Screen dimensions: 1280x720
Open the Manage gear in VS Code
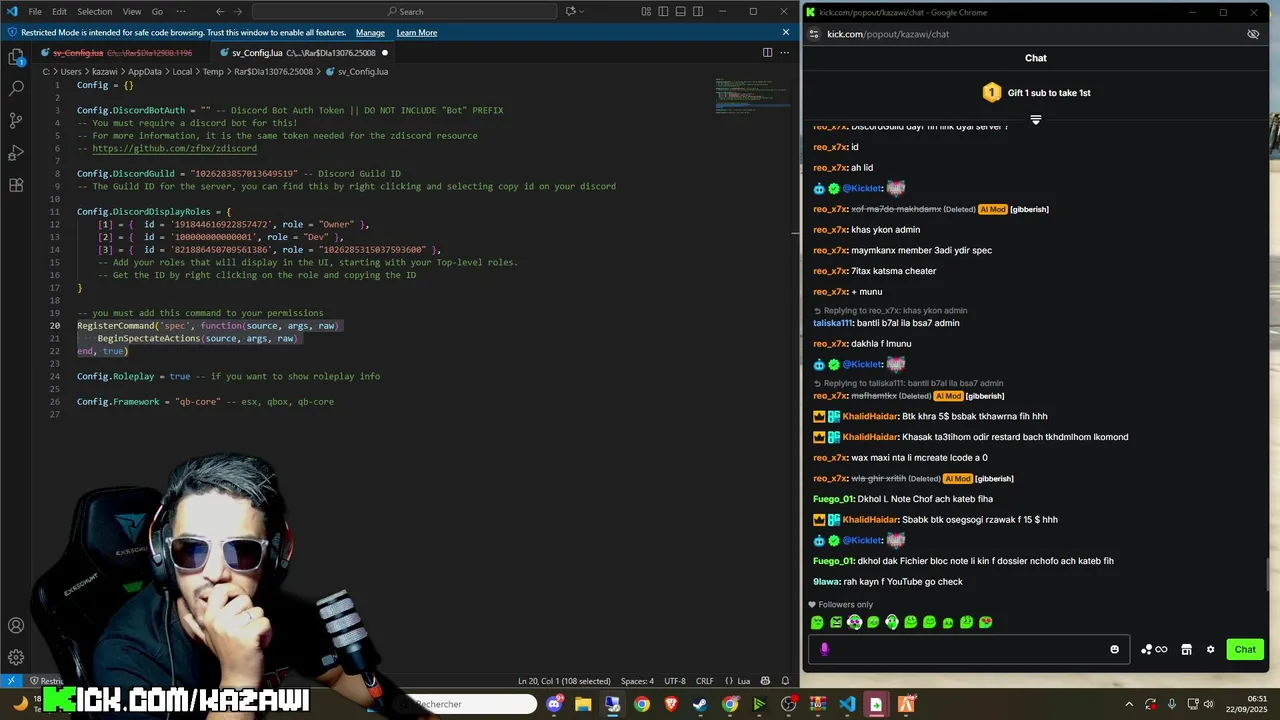click(16, 658)
